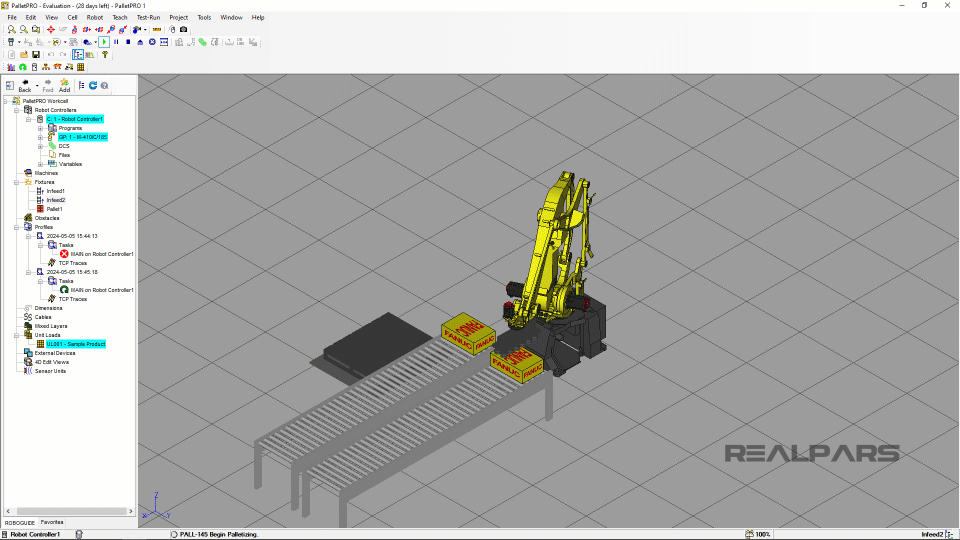Pause the simulation run
This screenshot has height=540, width=960.
[116, 42]
